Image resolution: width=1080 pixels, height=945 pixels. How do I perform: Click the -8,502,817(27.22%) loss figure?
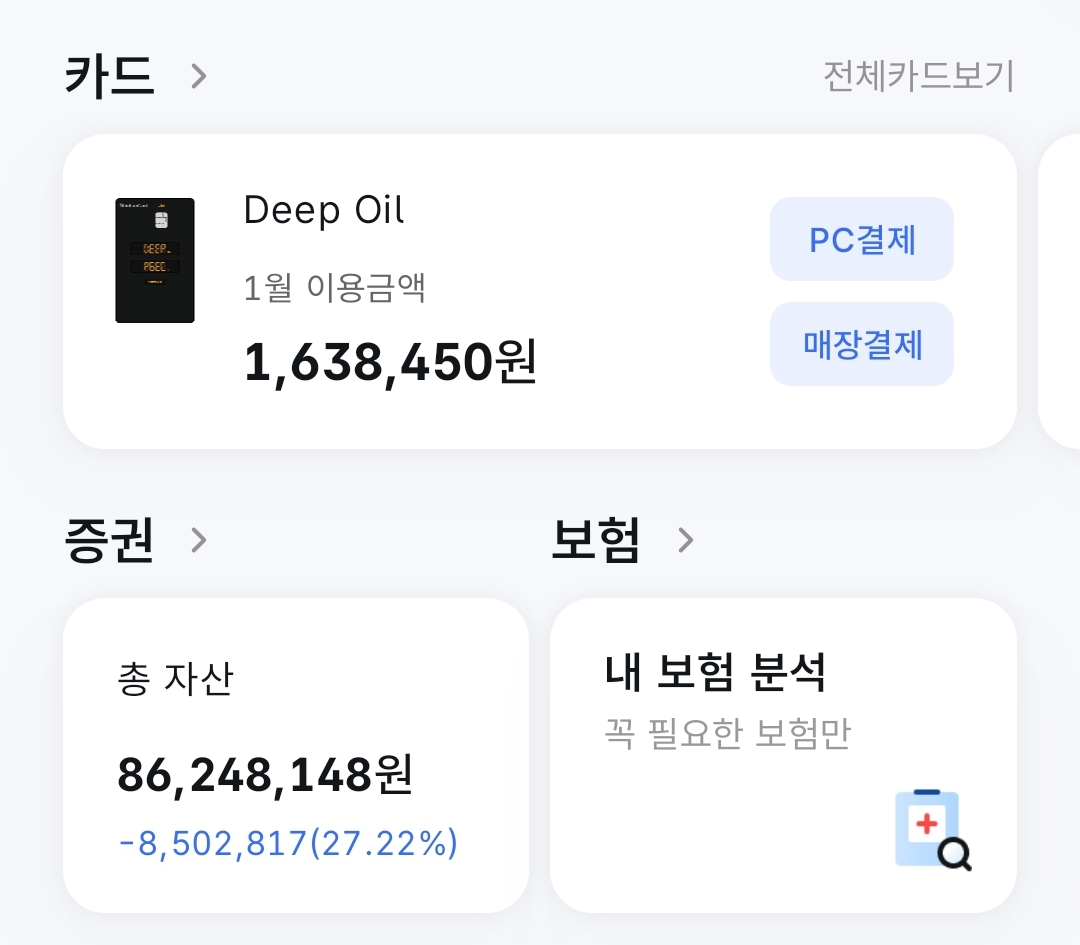coord(288,844)
